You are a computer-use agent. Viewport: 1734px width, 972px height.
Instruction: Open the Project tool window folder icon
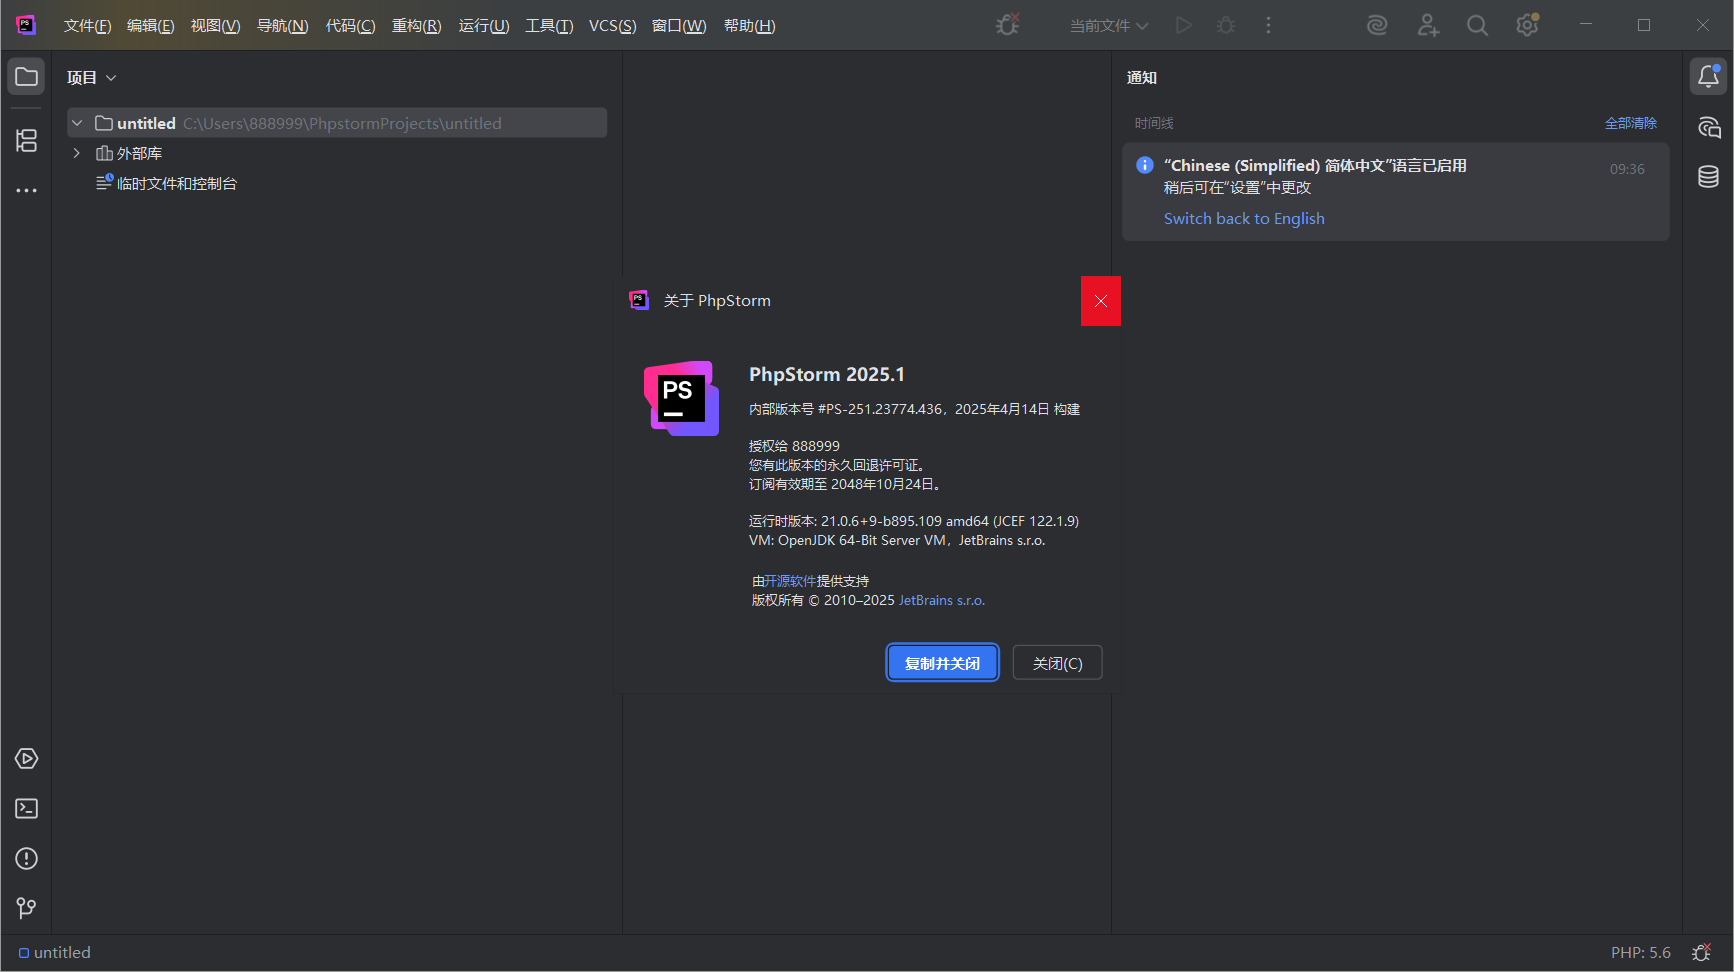tap(26, 77)
